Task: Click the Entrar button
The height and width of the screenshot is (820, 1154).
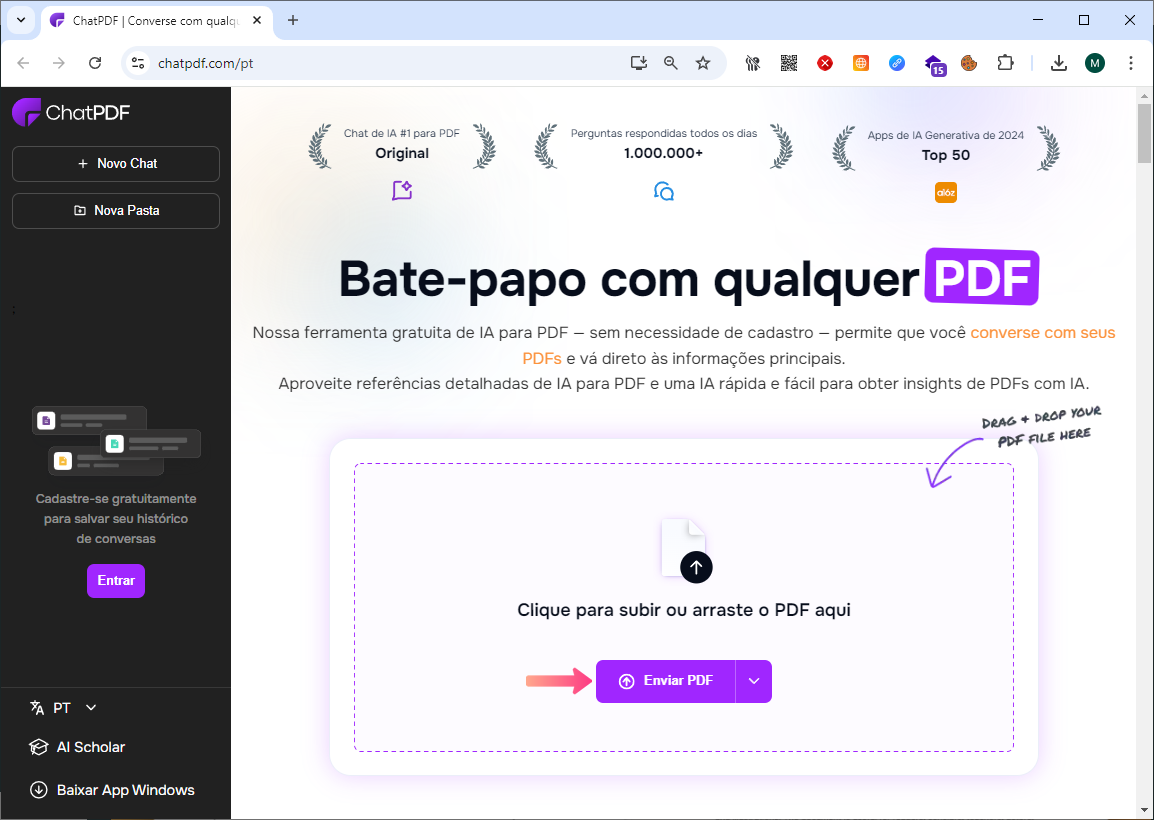Action: (x=116, y=581)
